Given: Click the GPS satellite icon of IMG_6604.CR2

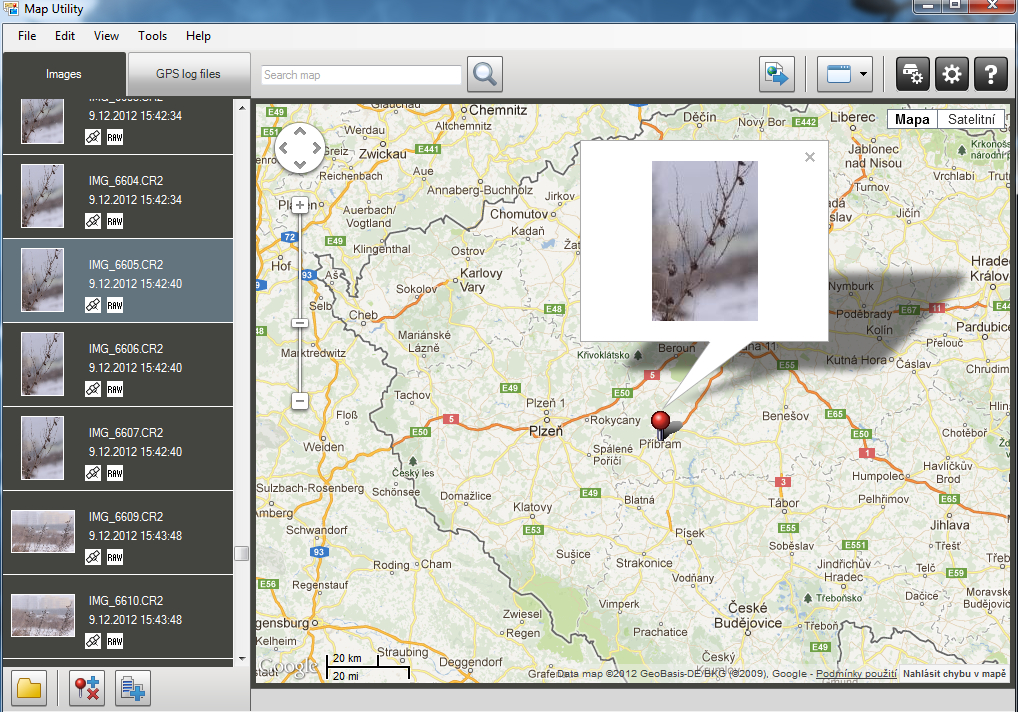Looking at the screenshot, I should point(93,221).
